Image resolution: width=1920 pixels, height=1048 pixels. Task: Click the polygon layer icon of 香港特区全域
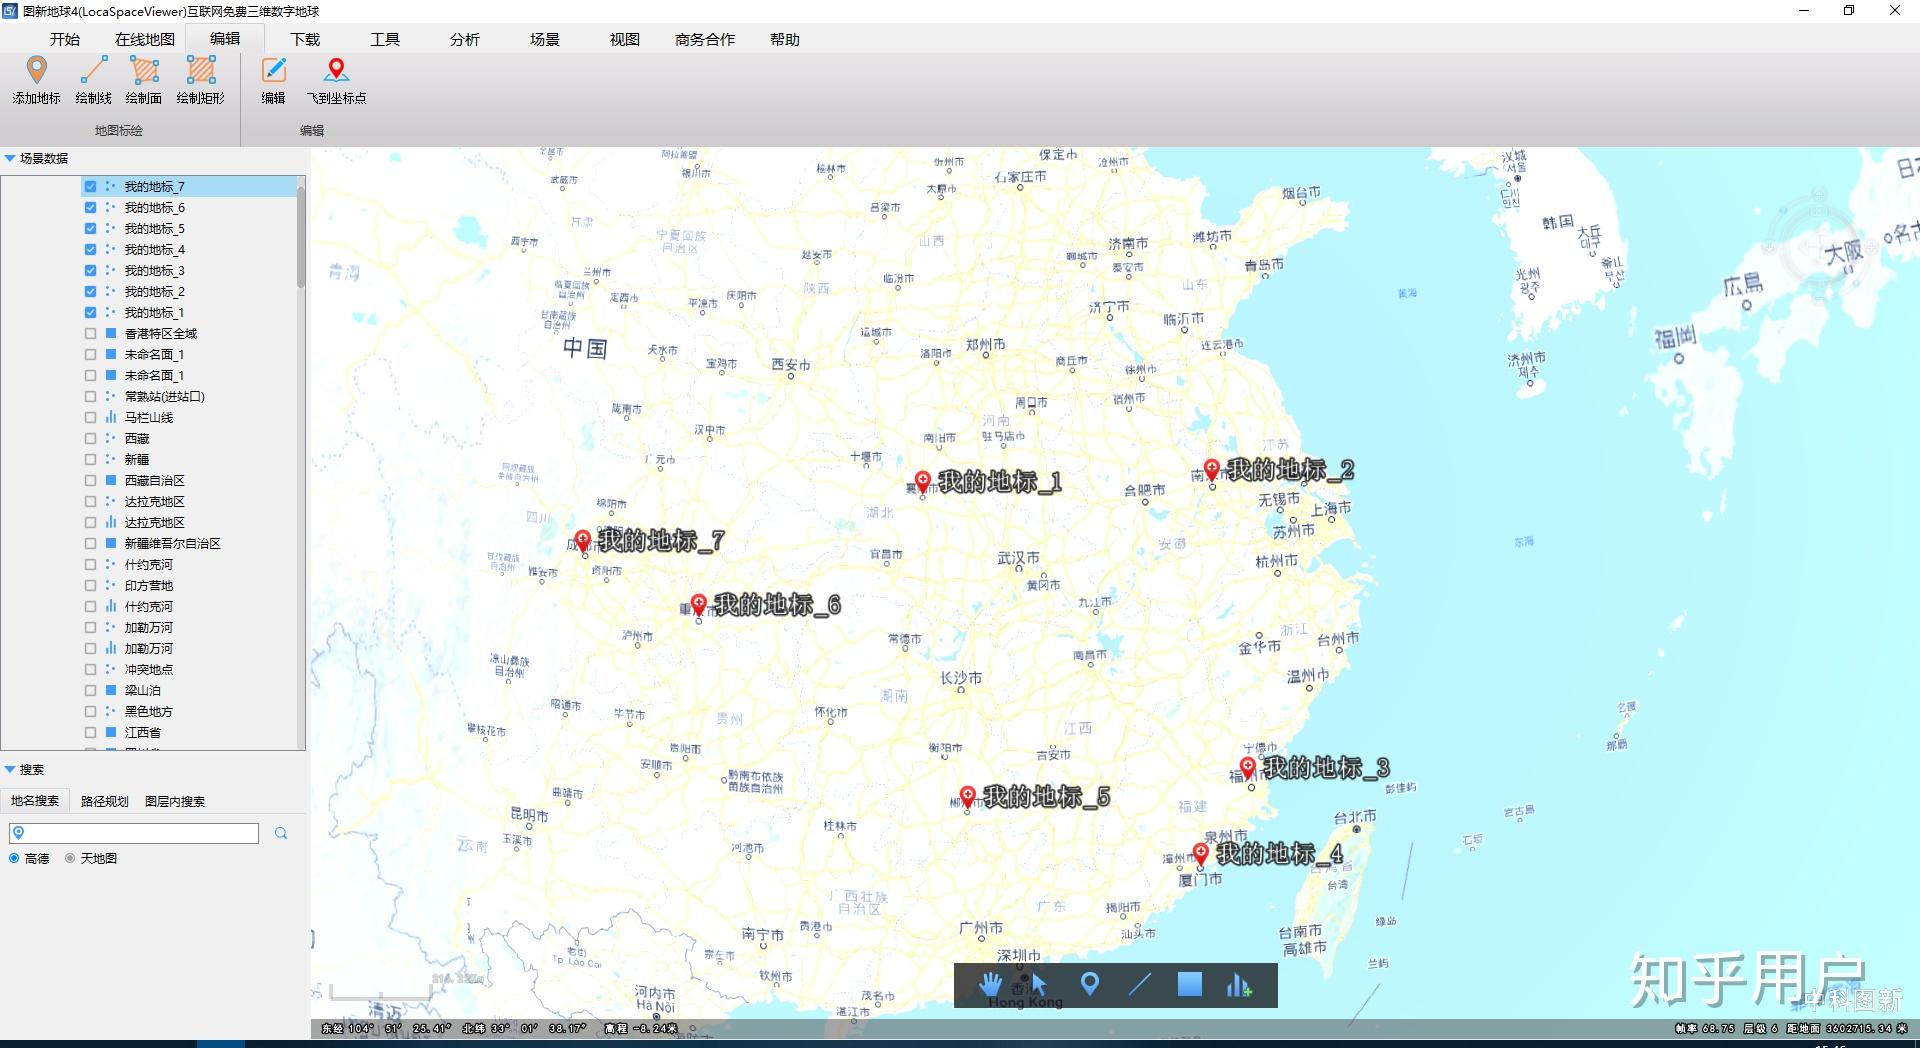coord(111,333)
